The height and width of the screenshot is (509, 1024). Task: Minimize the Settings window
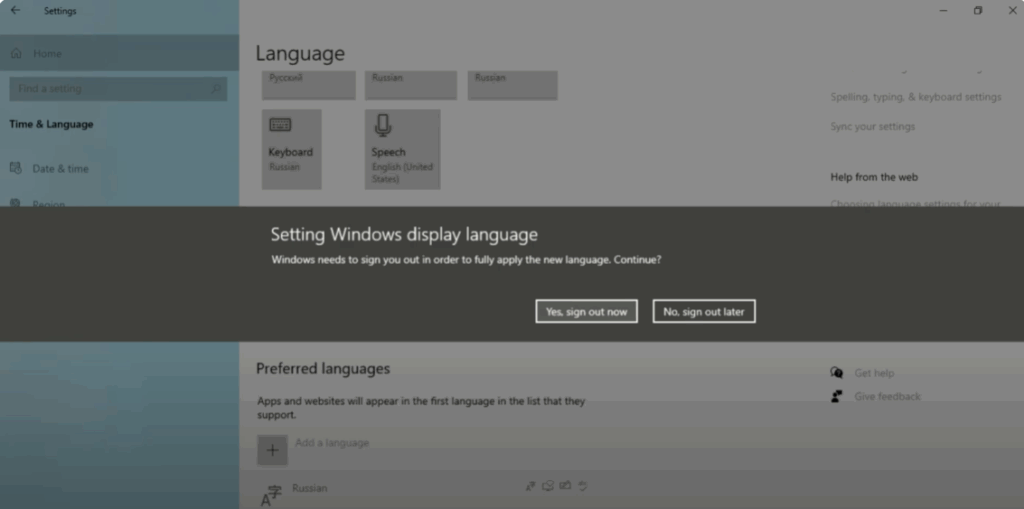[944, 10]
